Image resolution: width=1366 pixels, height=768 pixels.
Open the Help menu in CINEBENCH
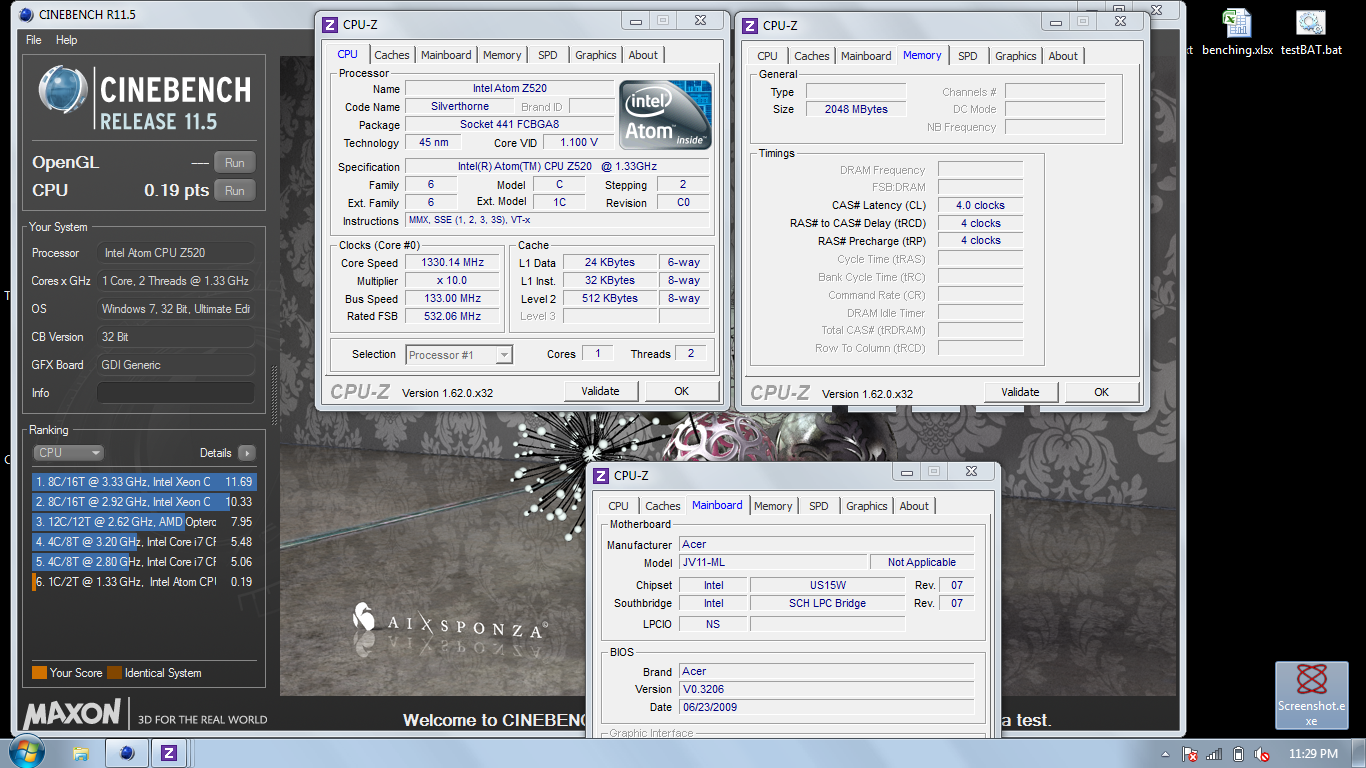(x=67, y=40)
